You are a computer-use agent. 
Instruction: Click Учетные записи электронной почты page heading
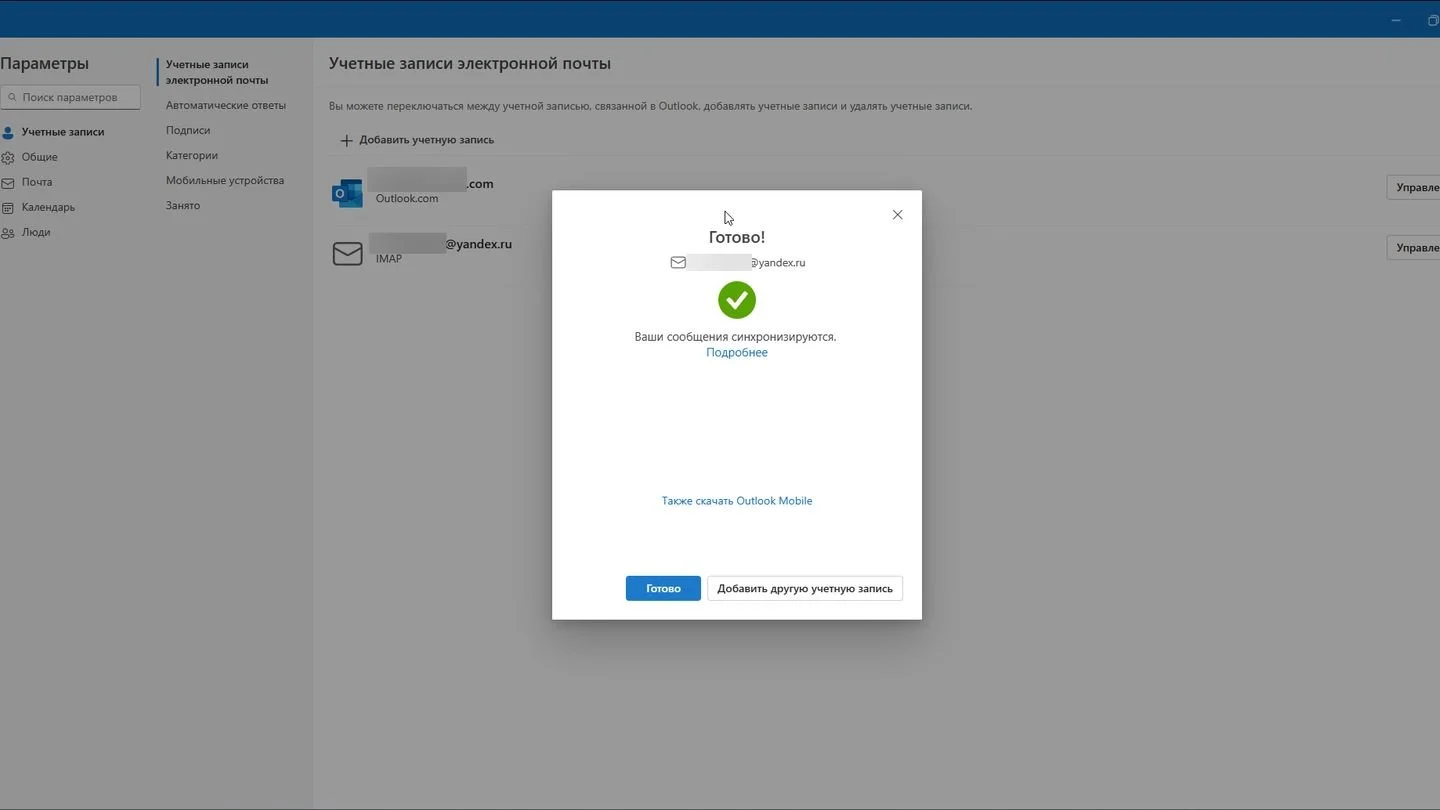pyautogui.click(x=470, y=63)
